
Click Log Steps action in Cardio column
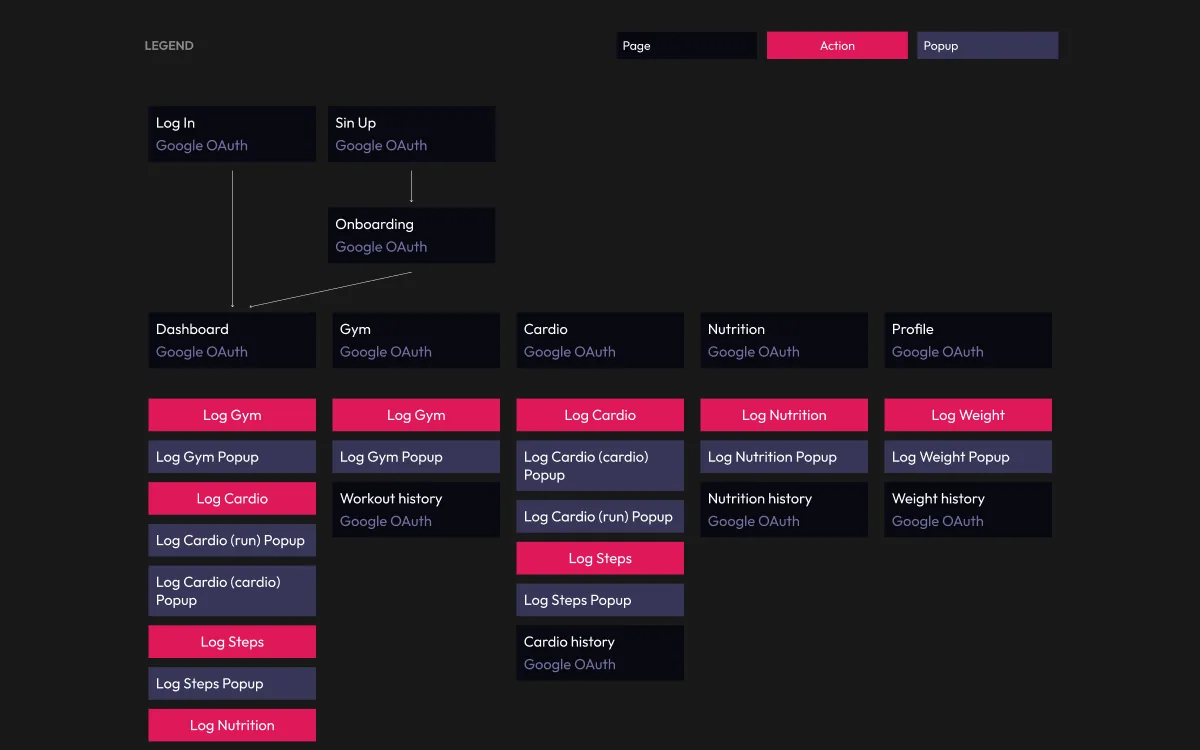[600, 558]
